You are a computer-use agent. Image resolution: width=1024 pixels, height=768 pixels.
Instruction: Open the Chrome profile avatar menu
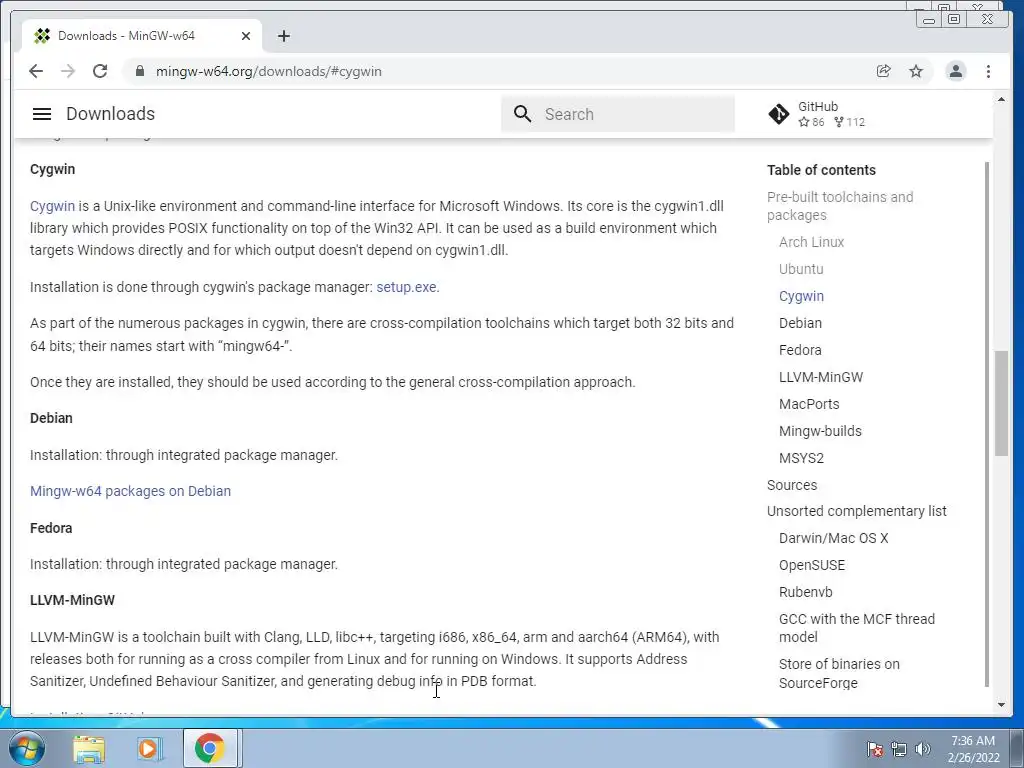[955, 71]
